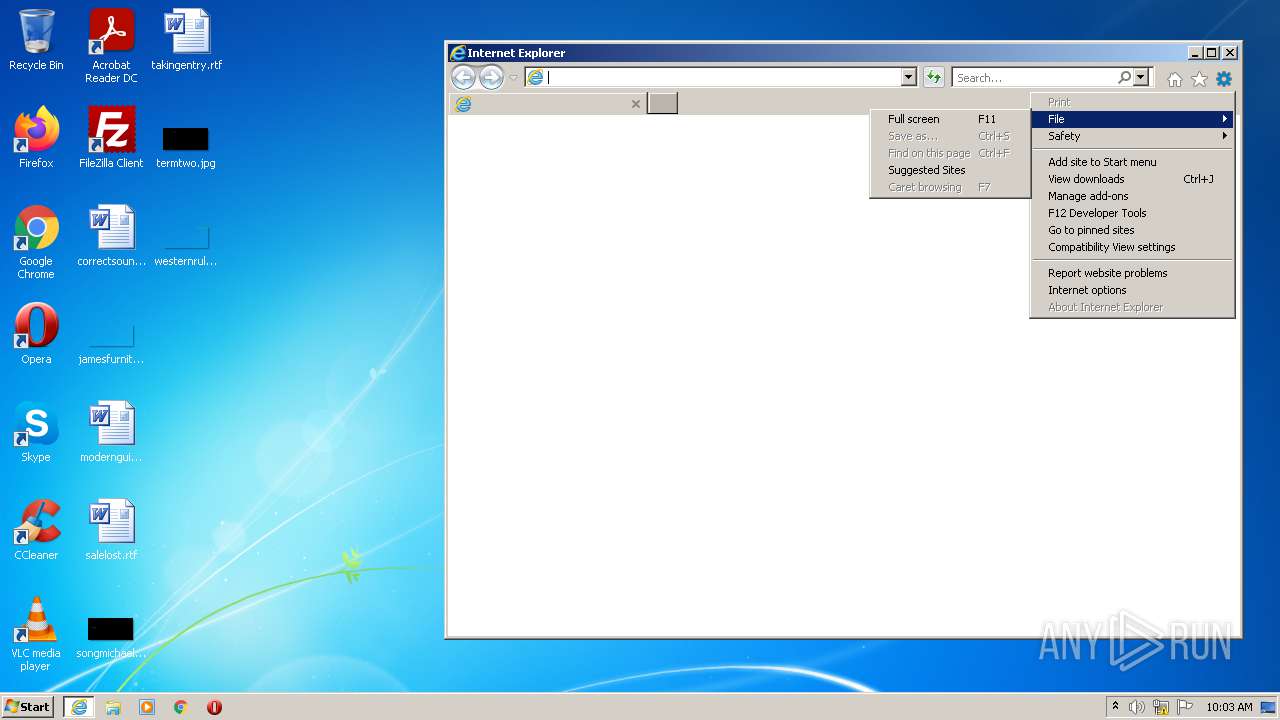Screen dimensions: 1280x720
Task: Select Manage add-ons
Action: (1133, 196)
